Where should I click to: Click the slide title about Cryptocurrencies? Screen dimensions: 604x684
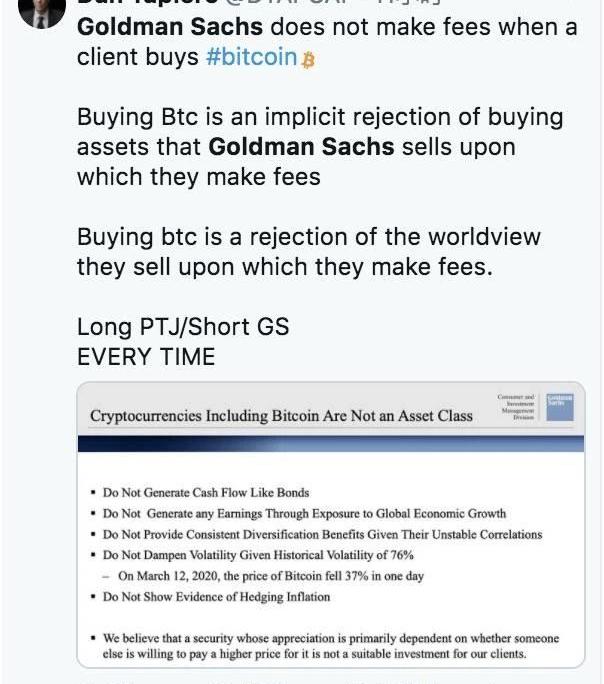[281, 415]
